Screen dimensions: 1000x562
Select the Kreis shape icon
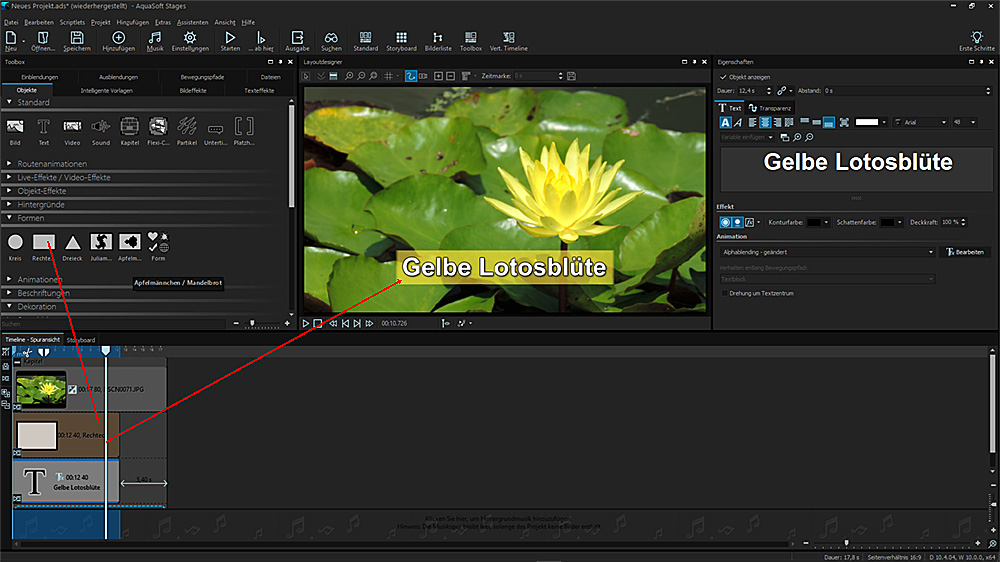point(15,242)
